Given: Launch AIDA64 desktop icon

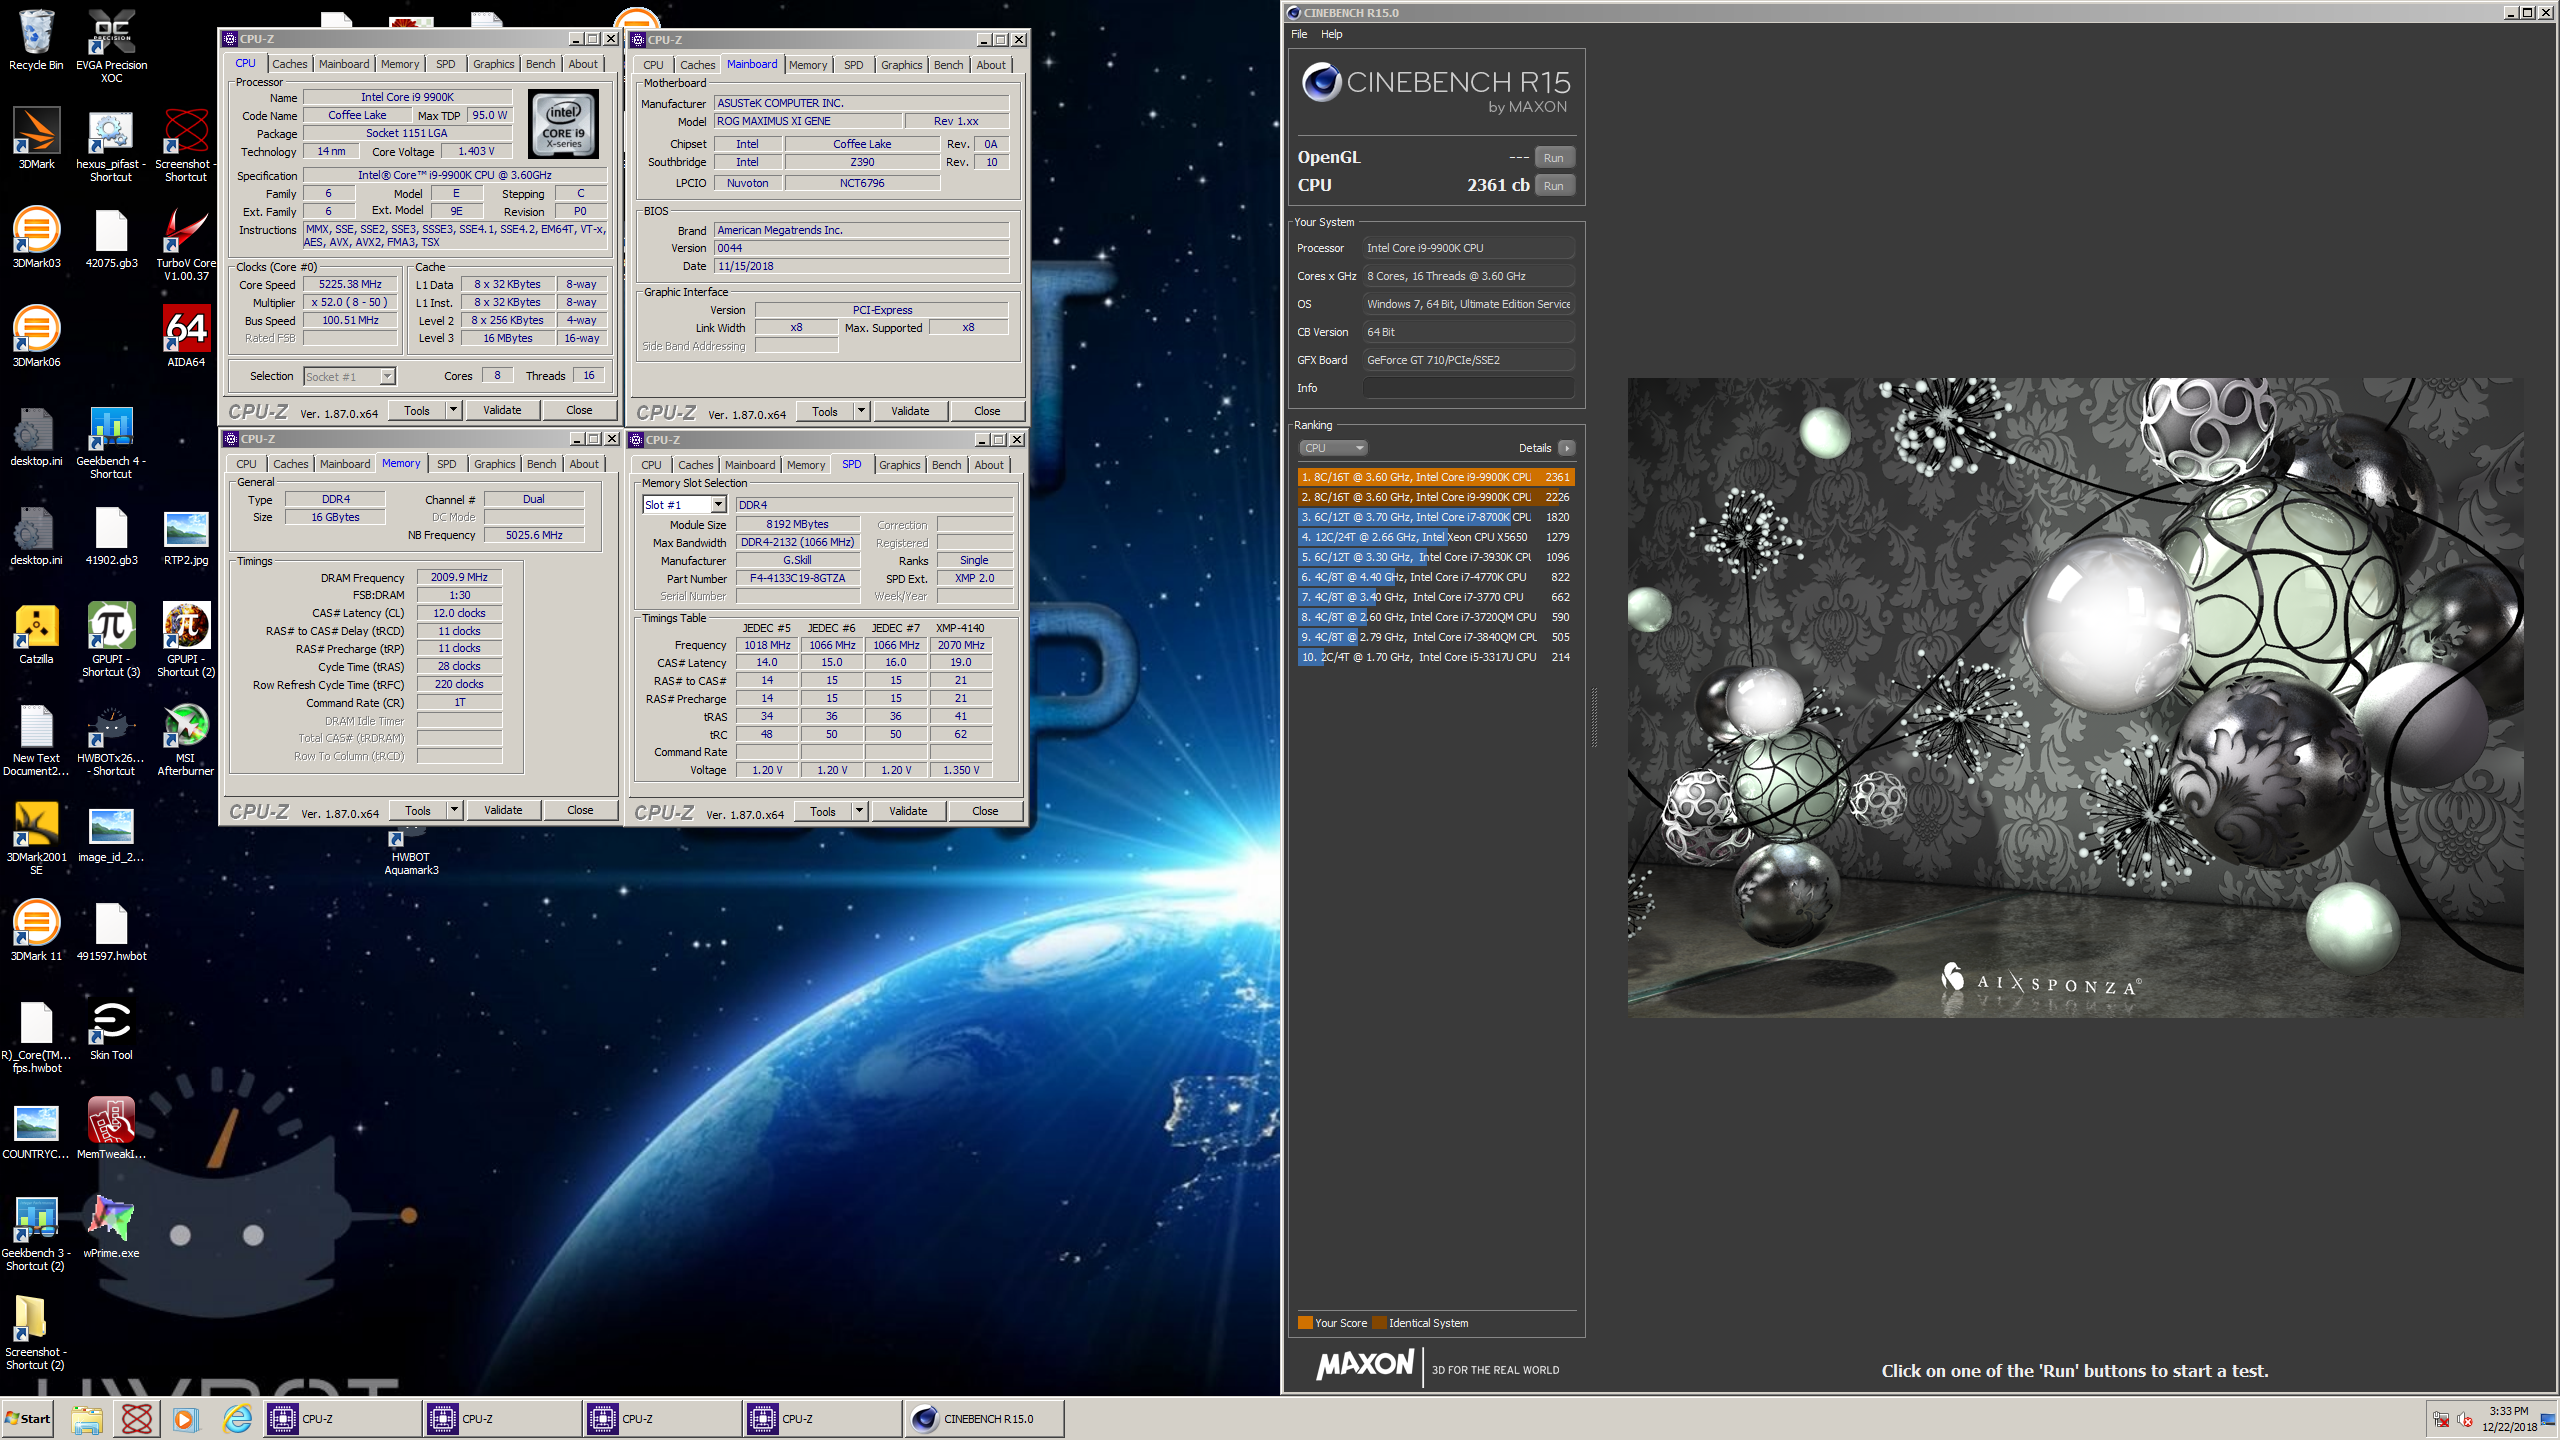Looking at the screenshot, I should [186, 337].
